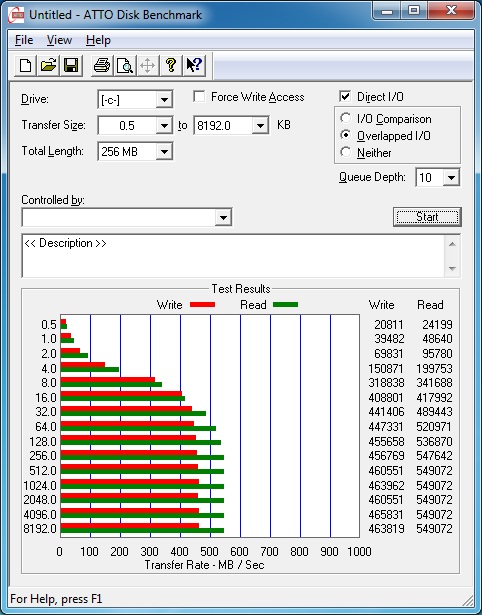Image resolution: width=482 pixels, height=615 pixels.
Task: Uncheck the Direct I/O checkbox
Action: (x=345, y=96)
